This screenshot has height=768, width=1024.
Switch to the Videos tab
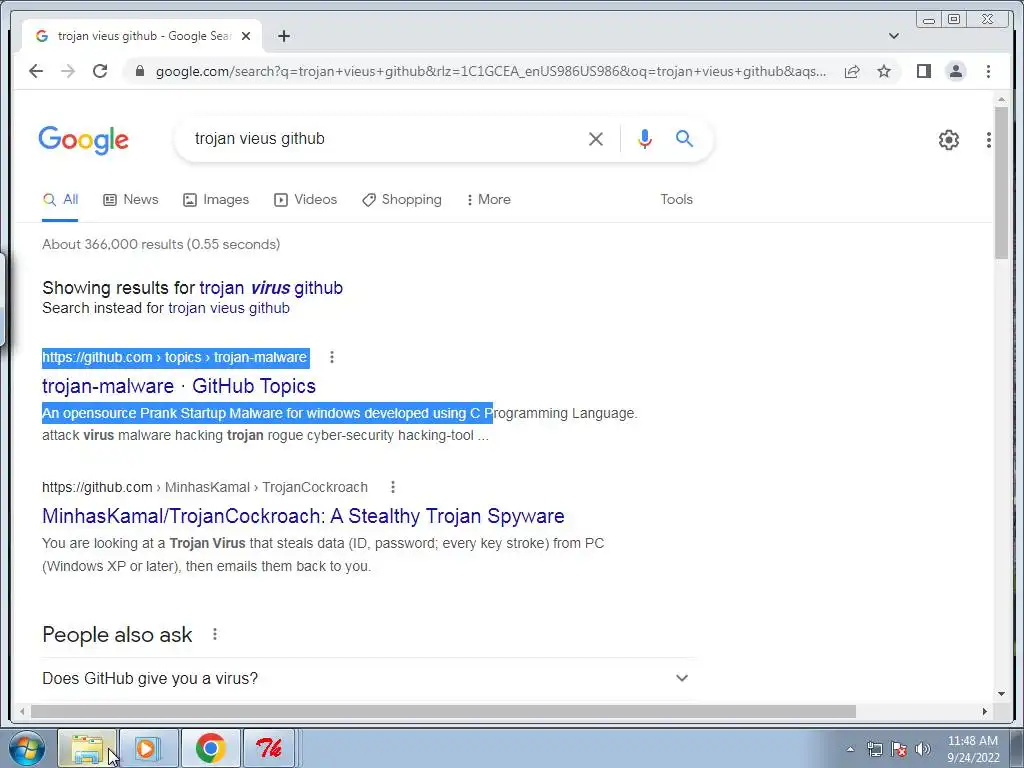point(305,200)
